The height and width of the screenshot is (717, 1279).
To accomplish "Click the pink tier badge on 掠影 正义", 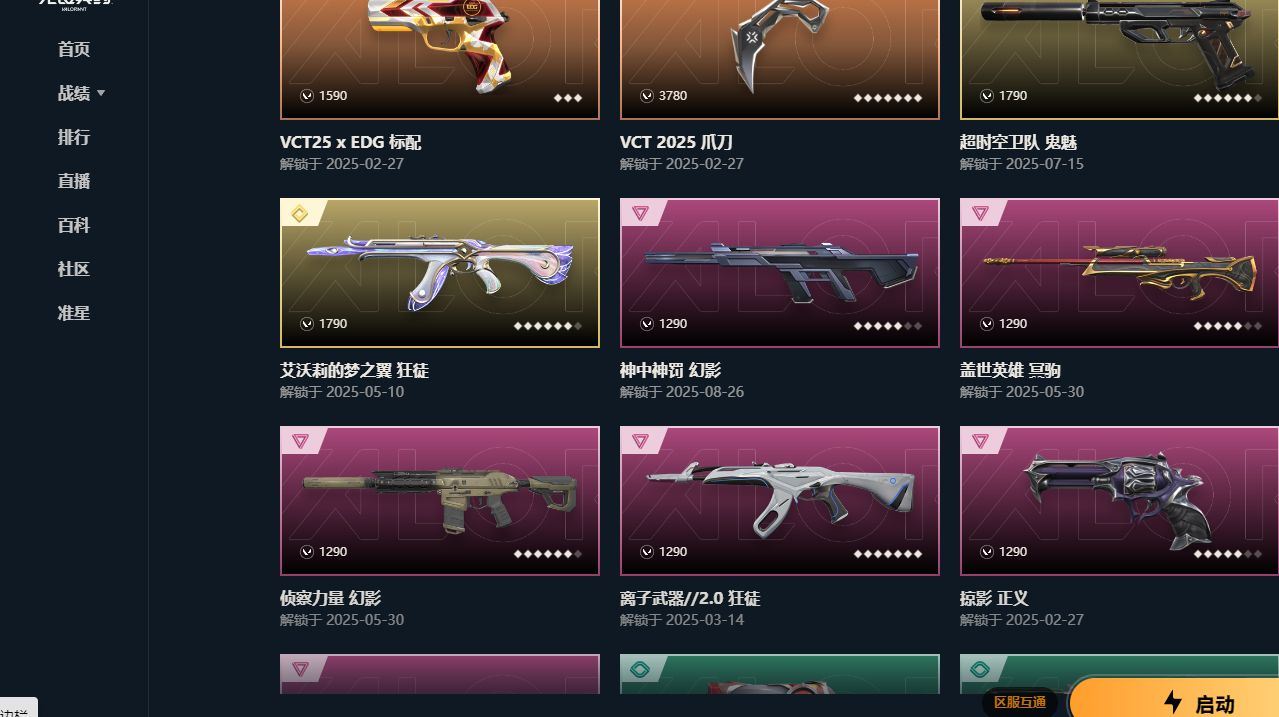I will point(980,441).
